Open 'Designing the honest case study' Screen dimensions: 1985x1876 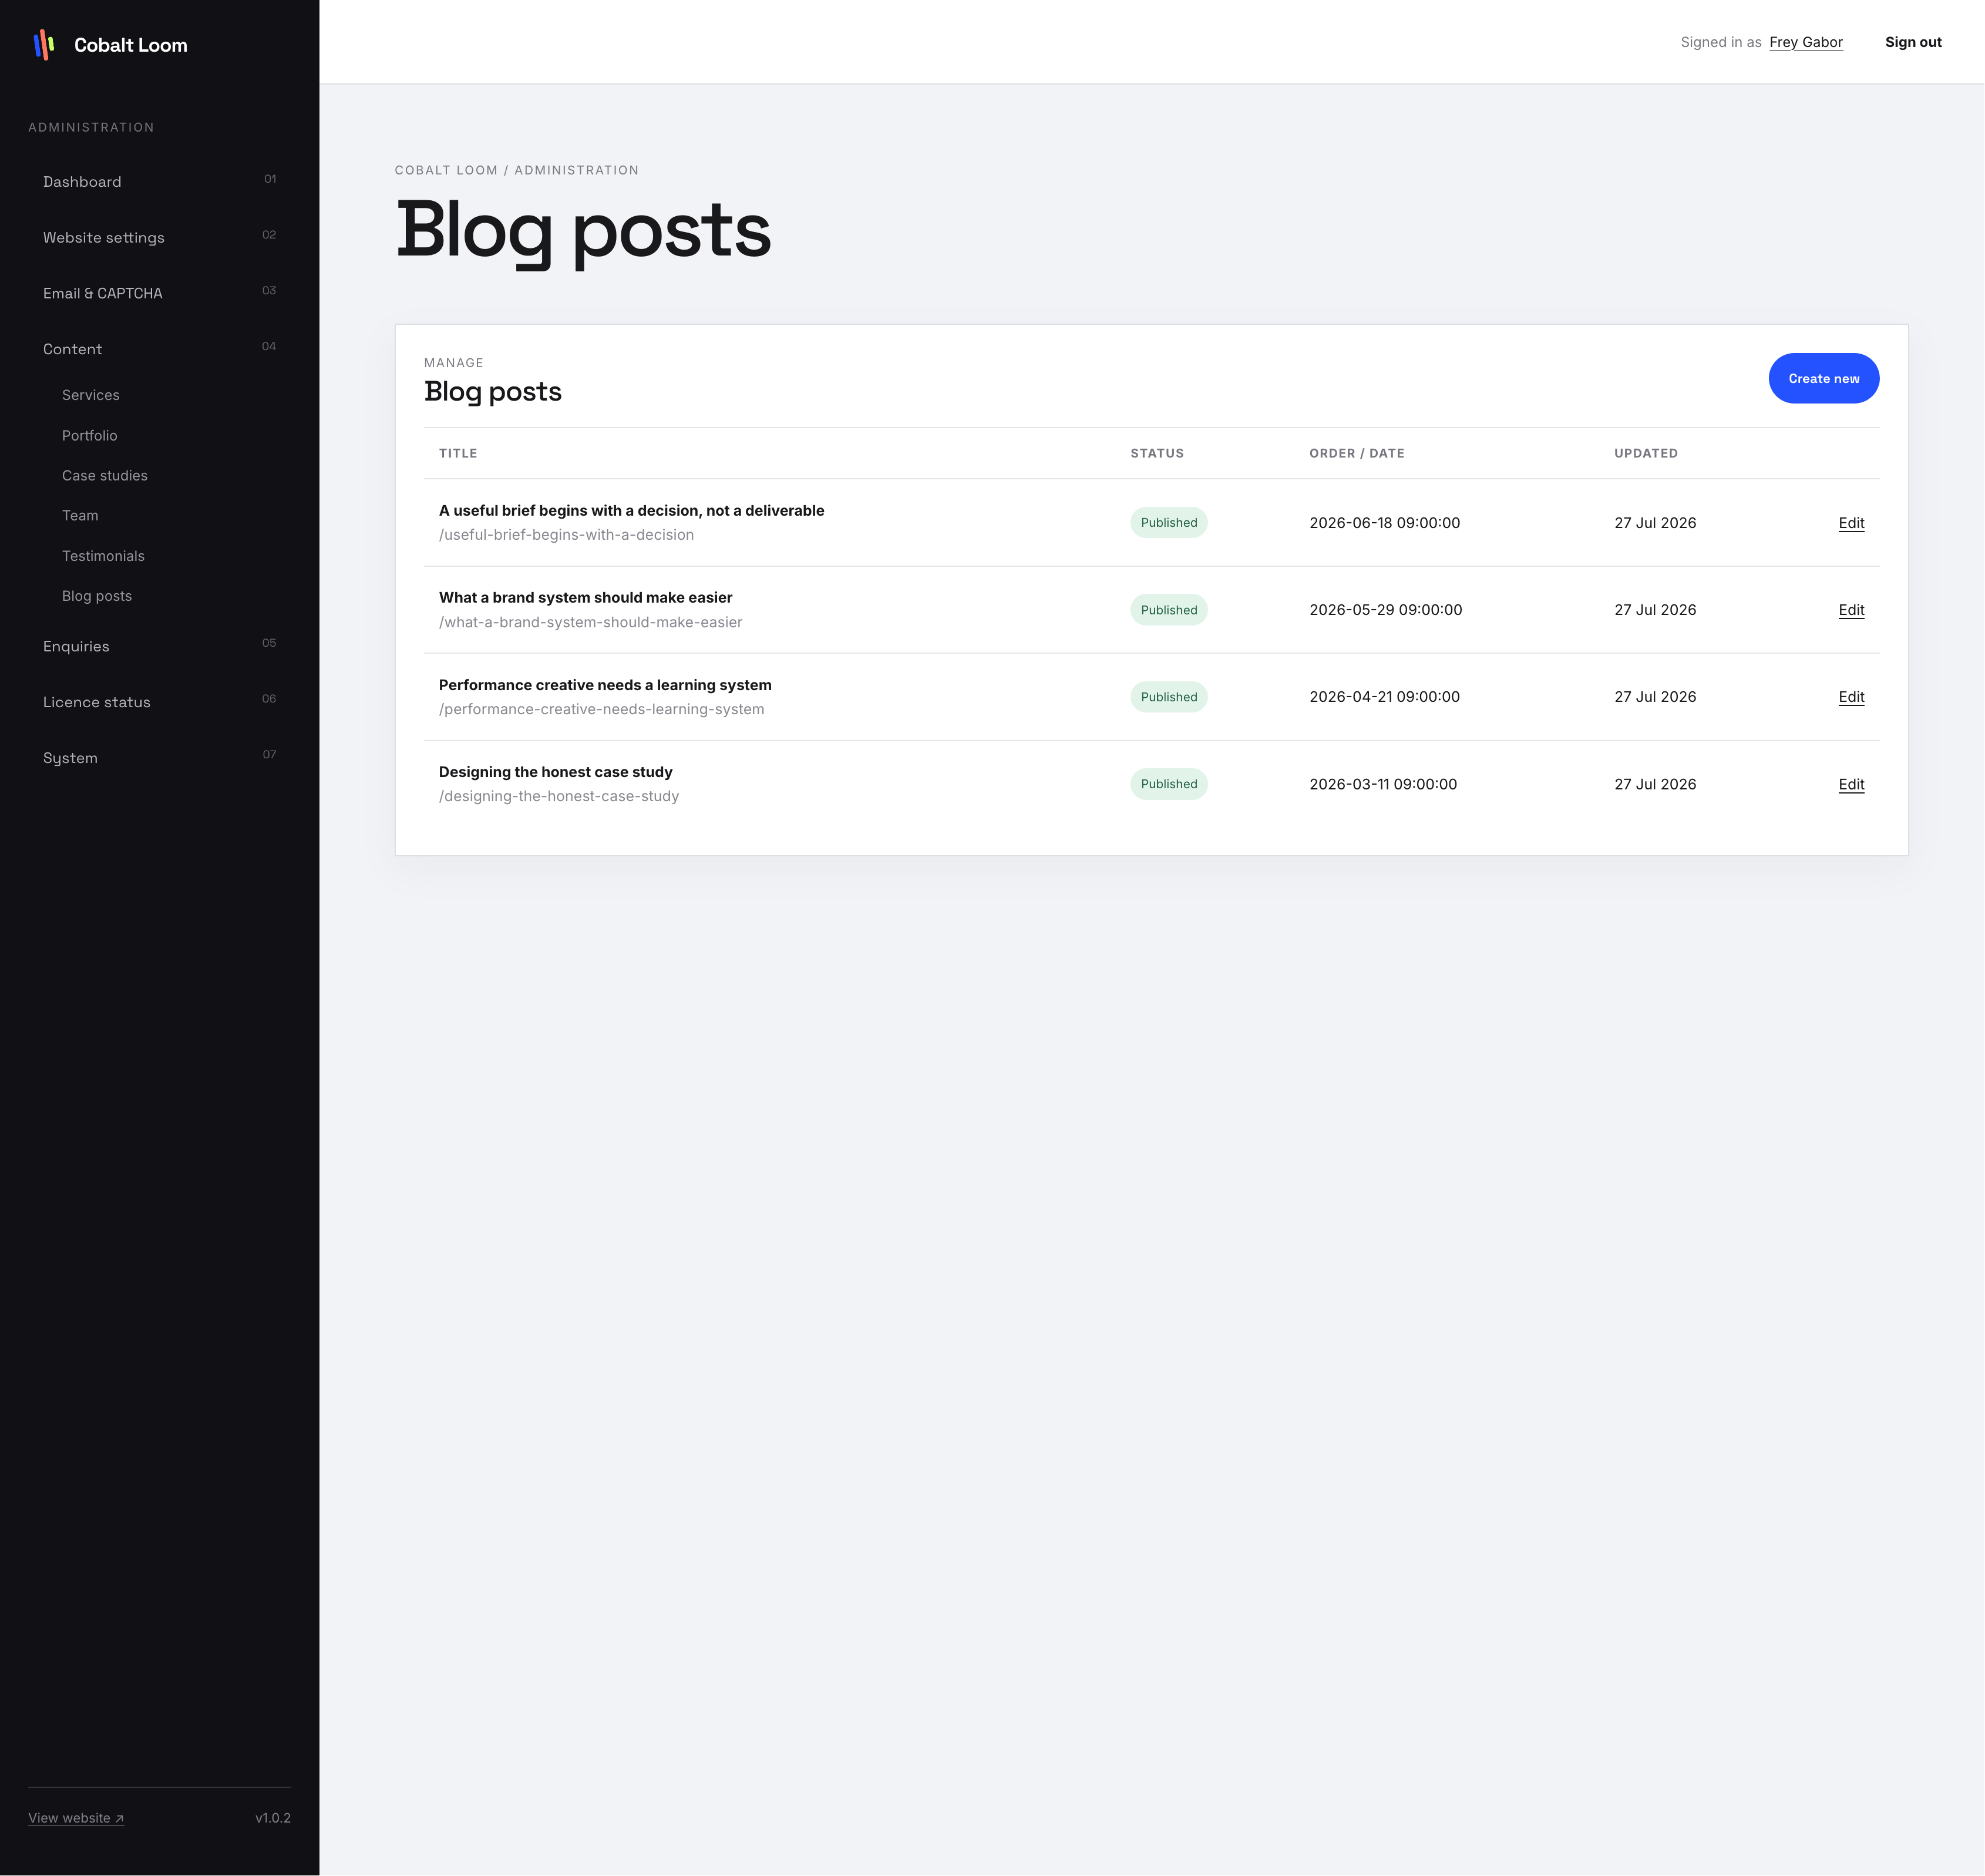[x=555, y=772]
